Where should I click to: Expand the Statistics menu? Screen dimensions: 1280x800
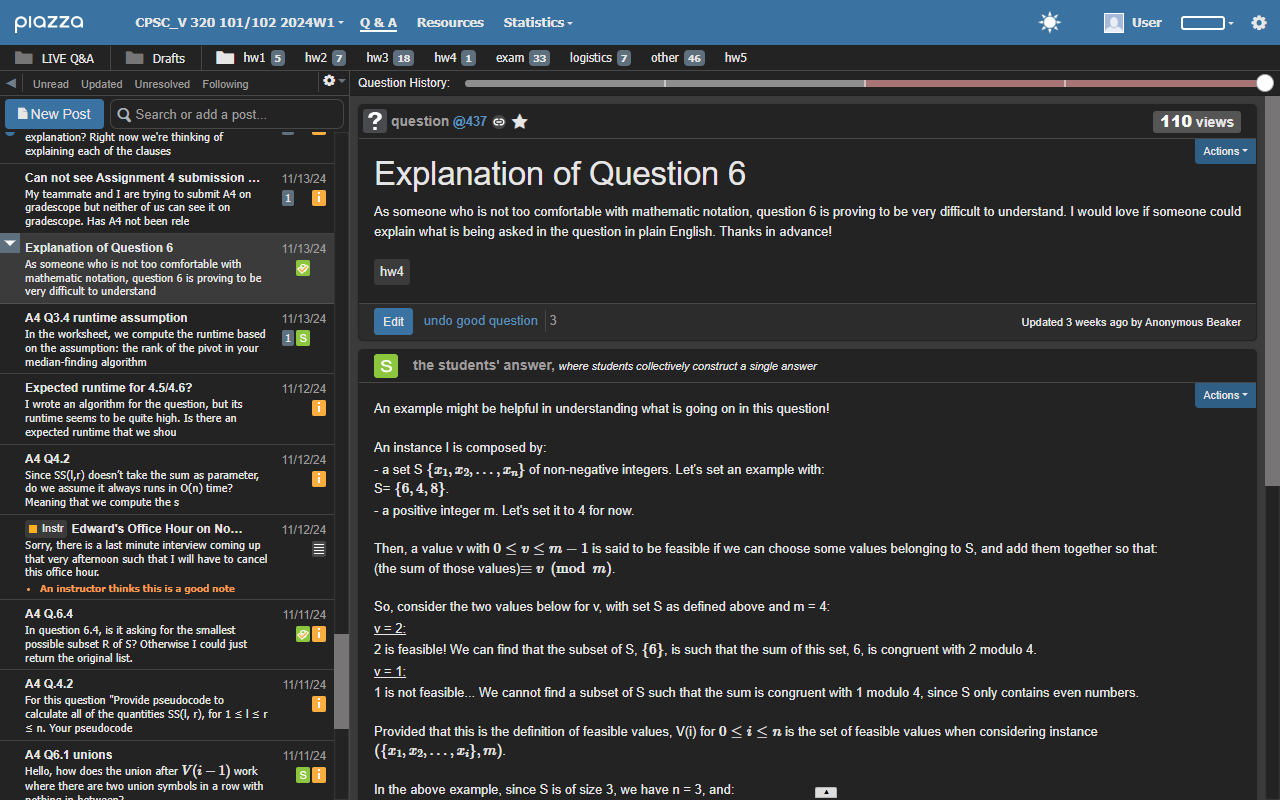coord(538,22)
